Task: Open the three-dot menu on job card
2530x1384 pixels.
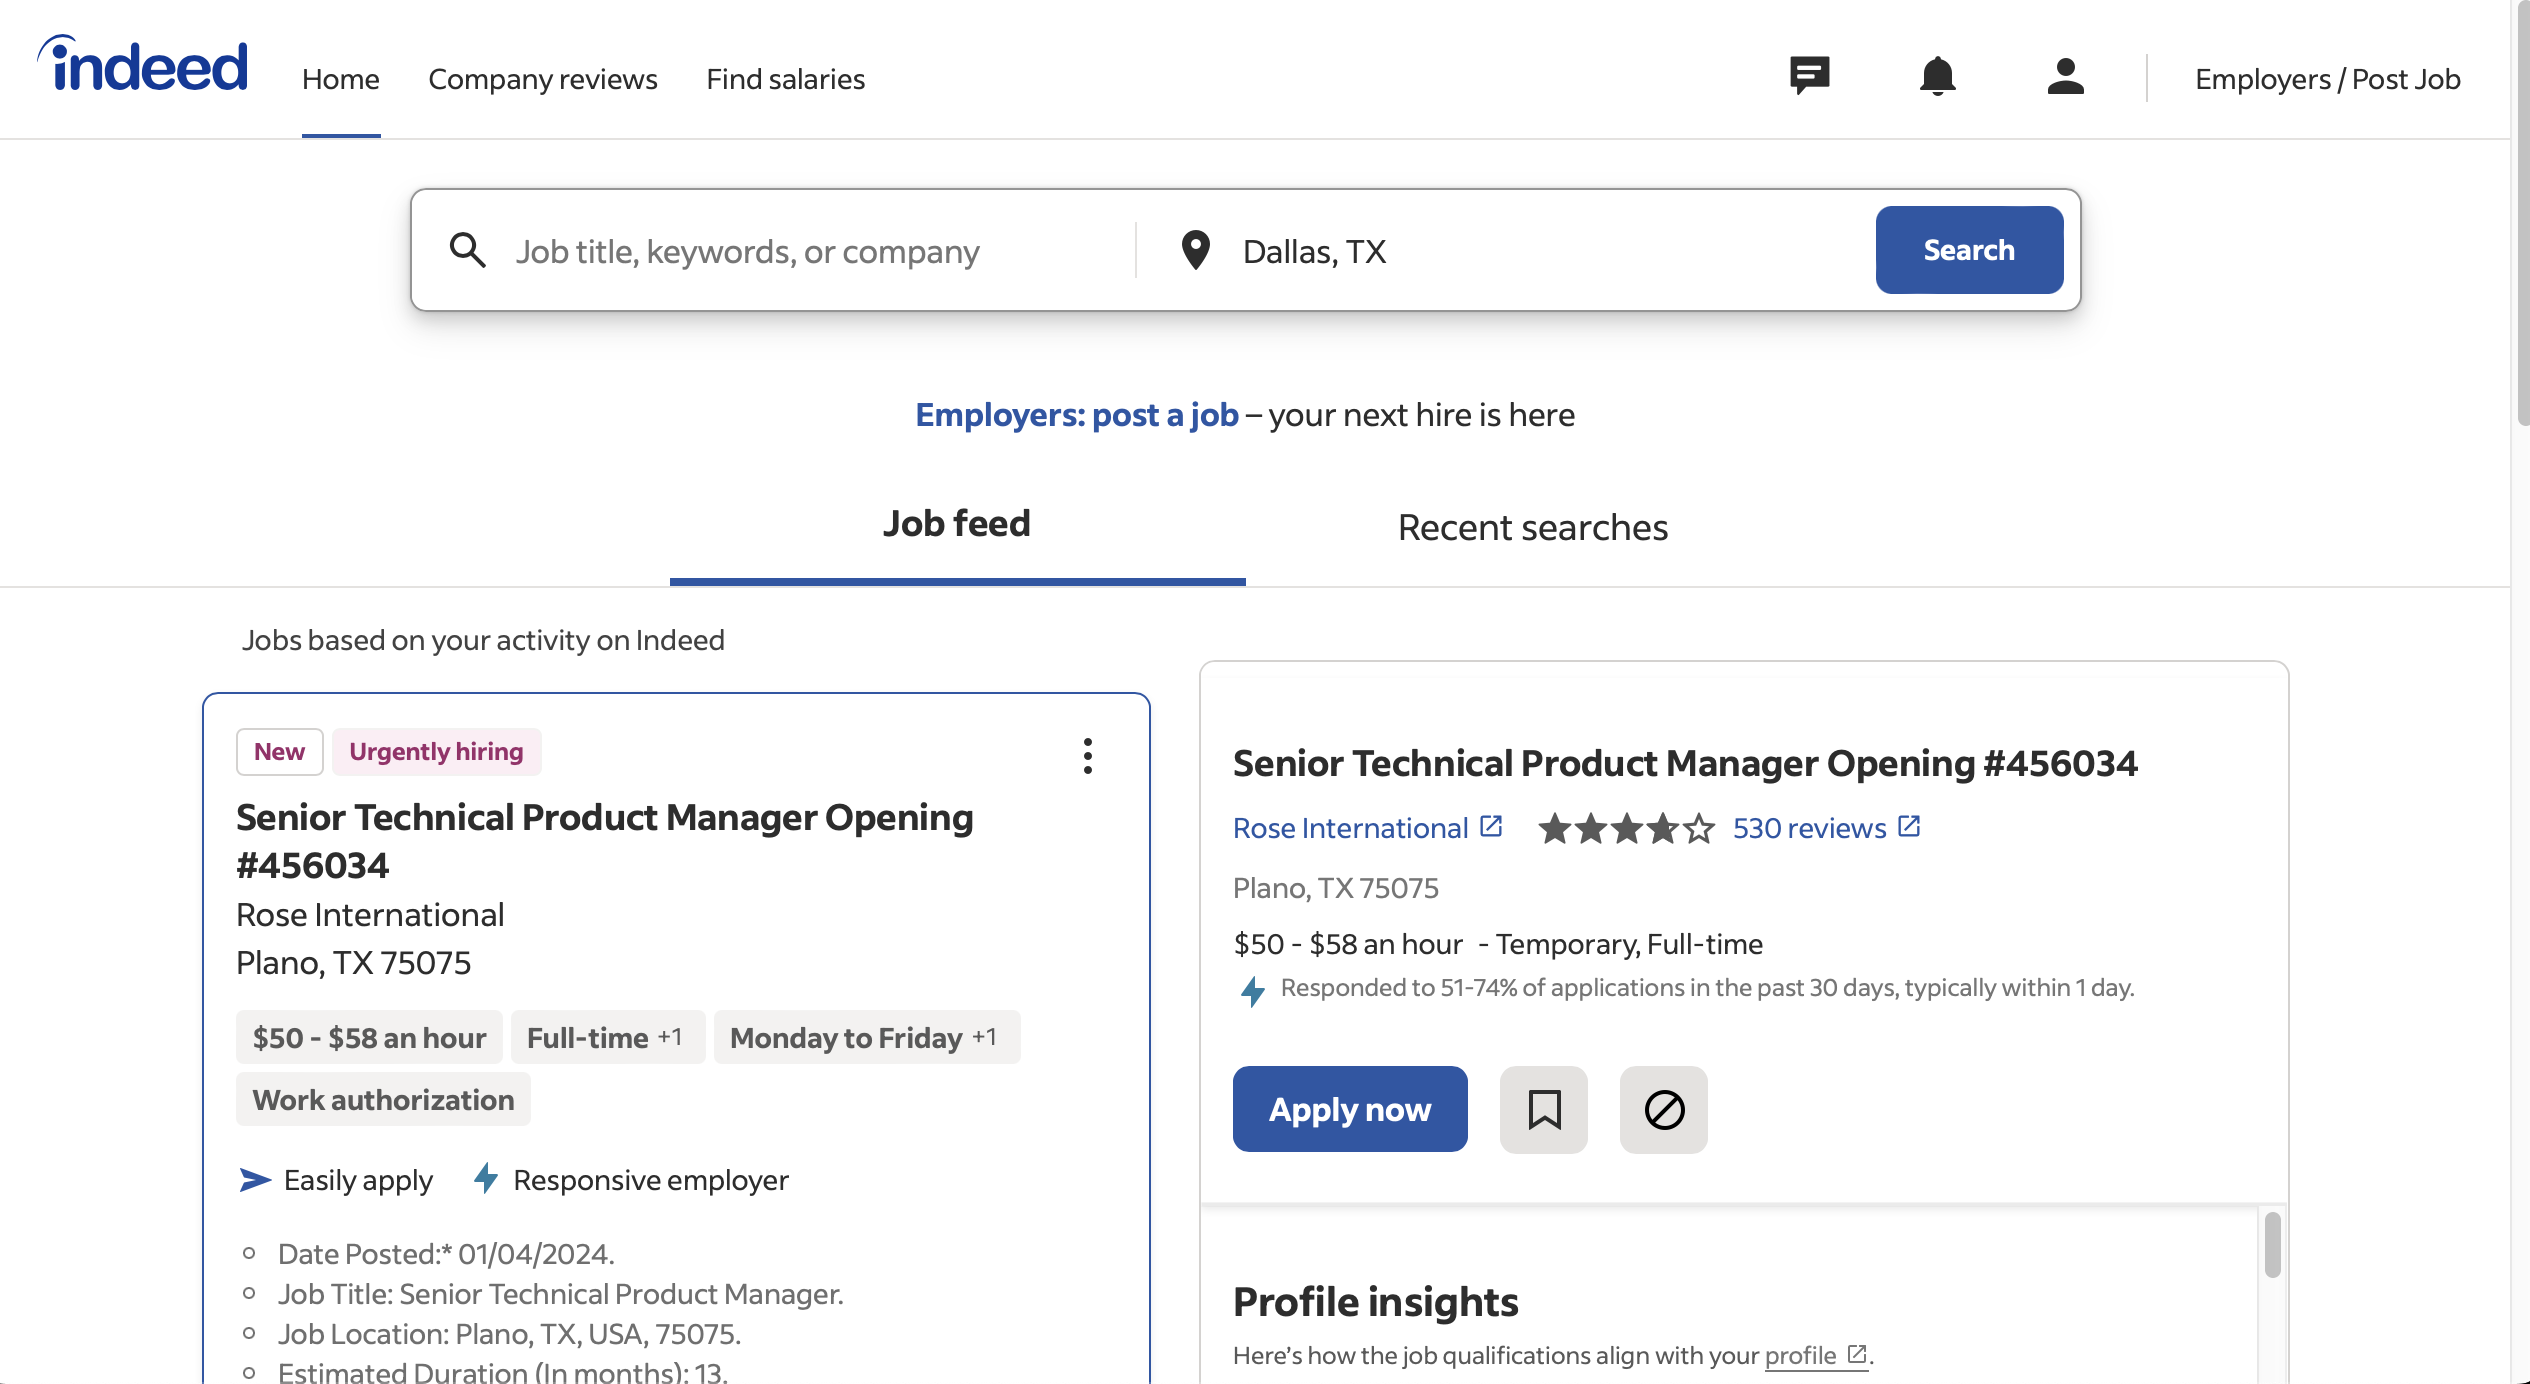Action: (1088, 756)
